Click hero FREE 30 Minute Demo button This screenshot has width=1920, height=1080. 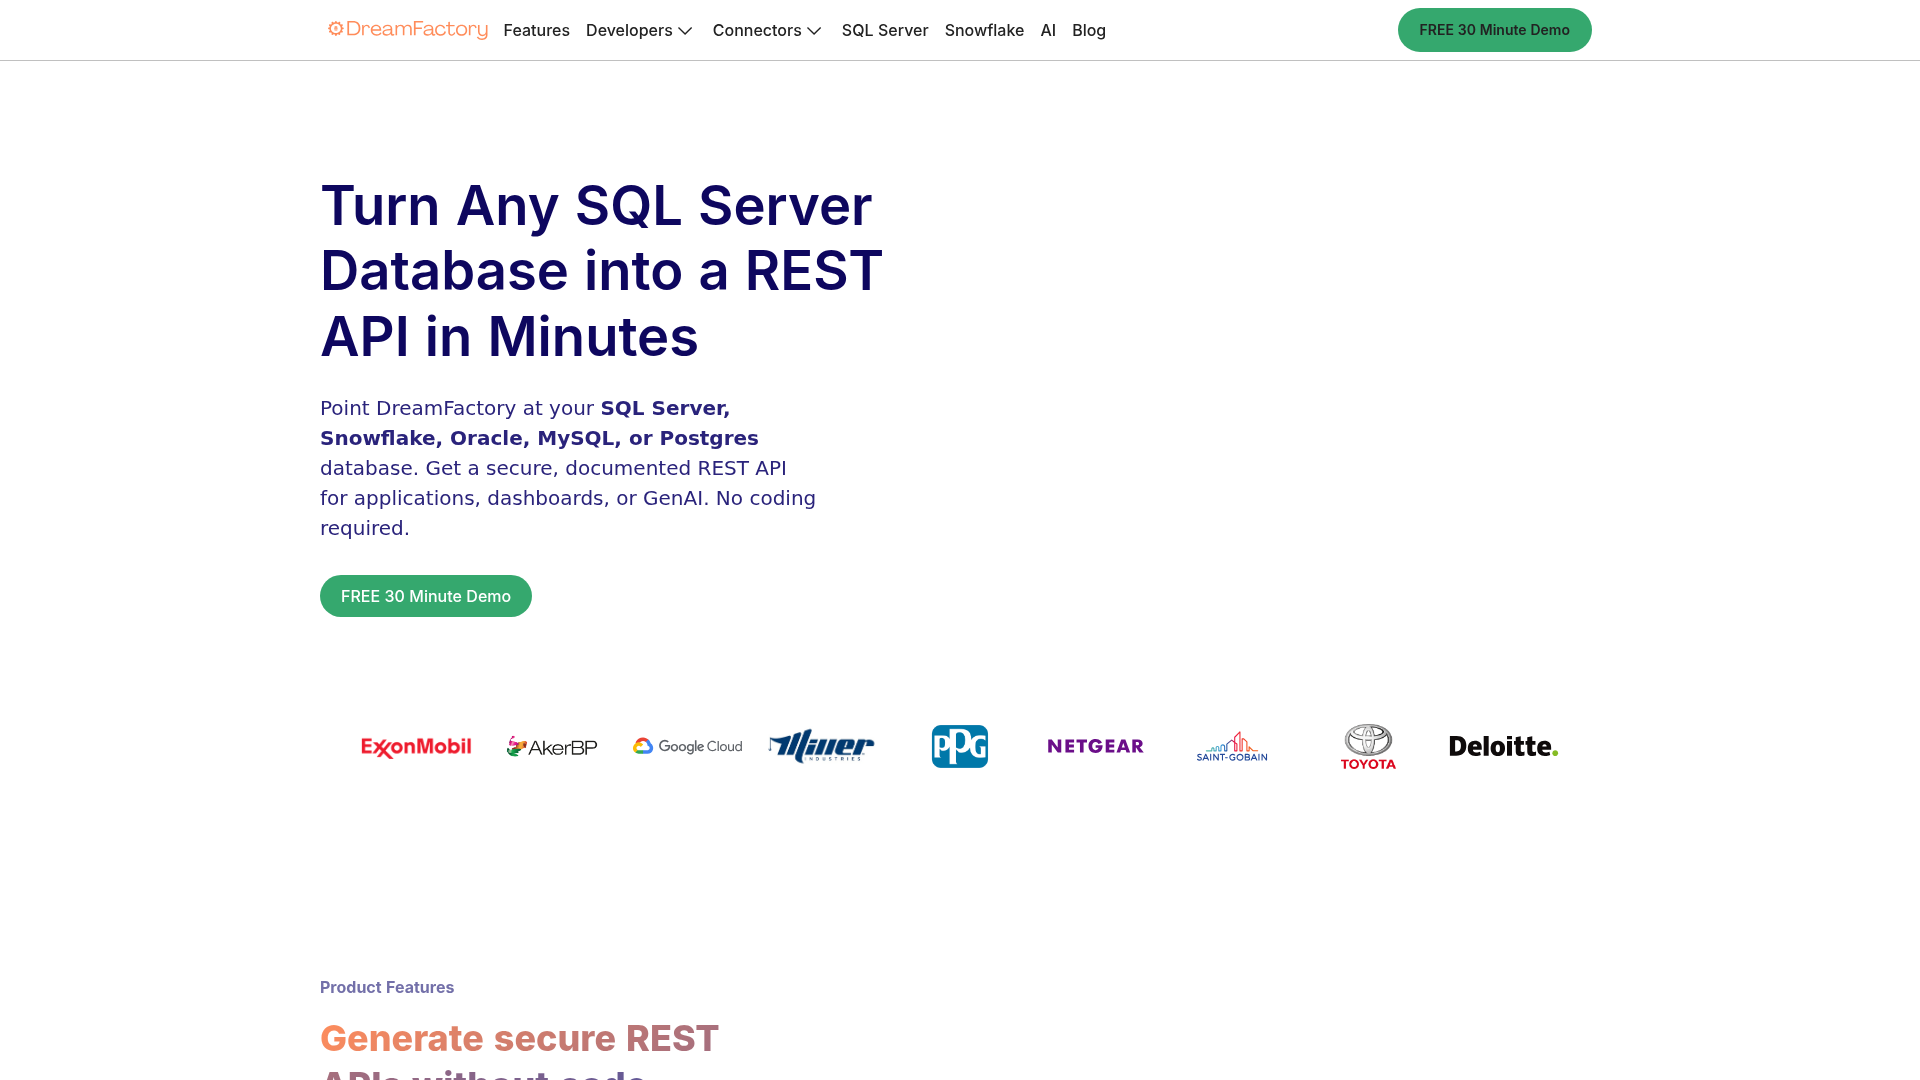426,596
